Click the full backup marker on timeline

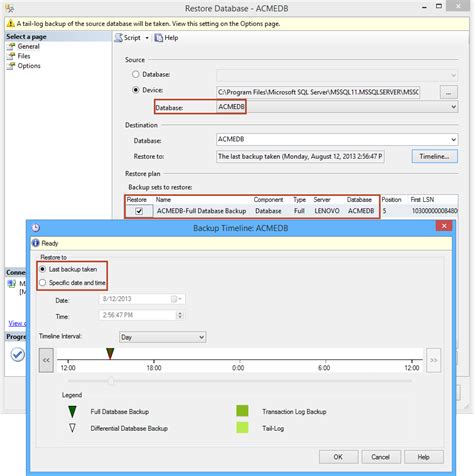click(x=110, y=354)
